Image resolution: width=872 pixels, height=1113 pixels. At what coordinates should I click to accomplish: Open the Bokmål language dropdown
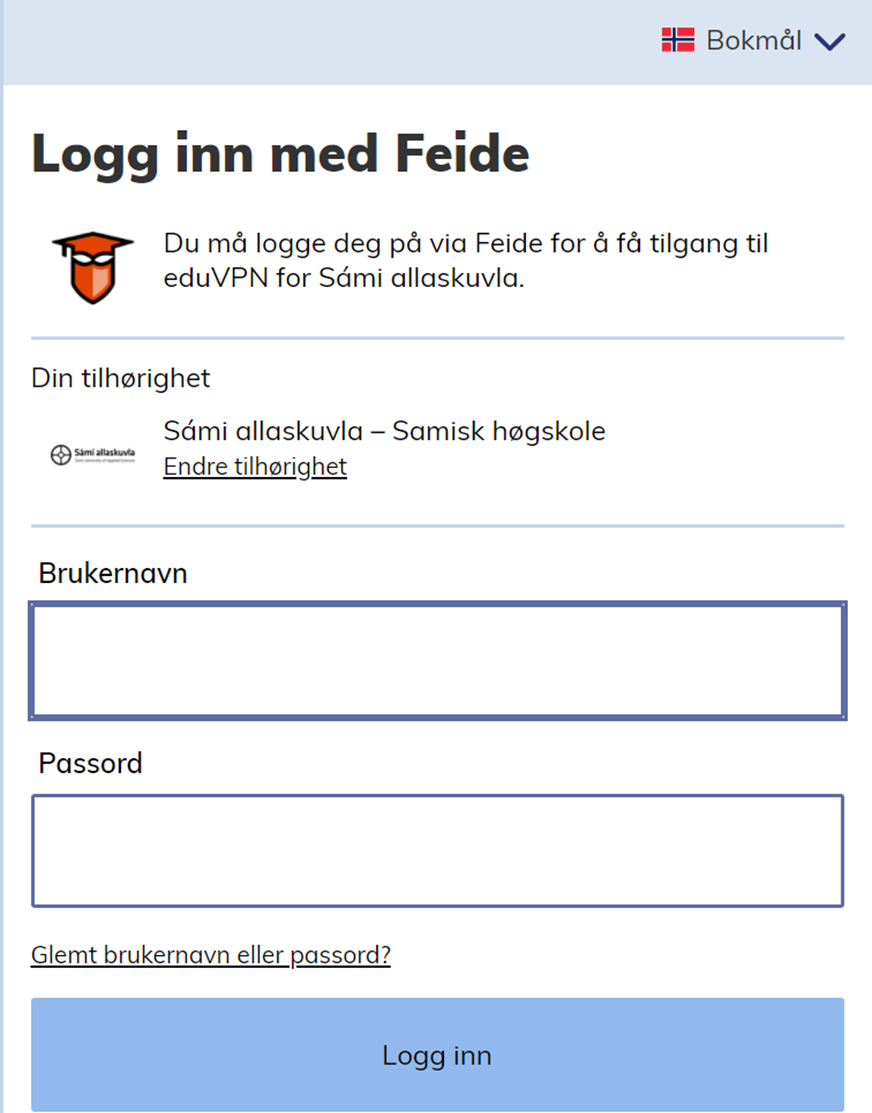click(755, 40)
